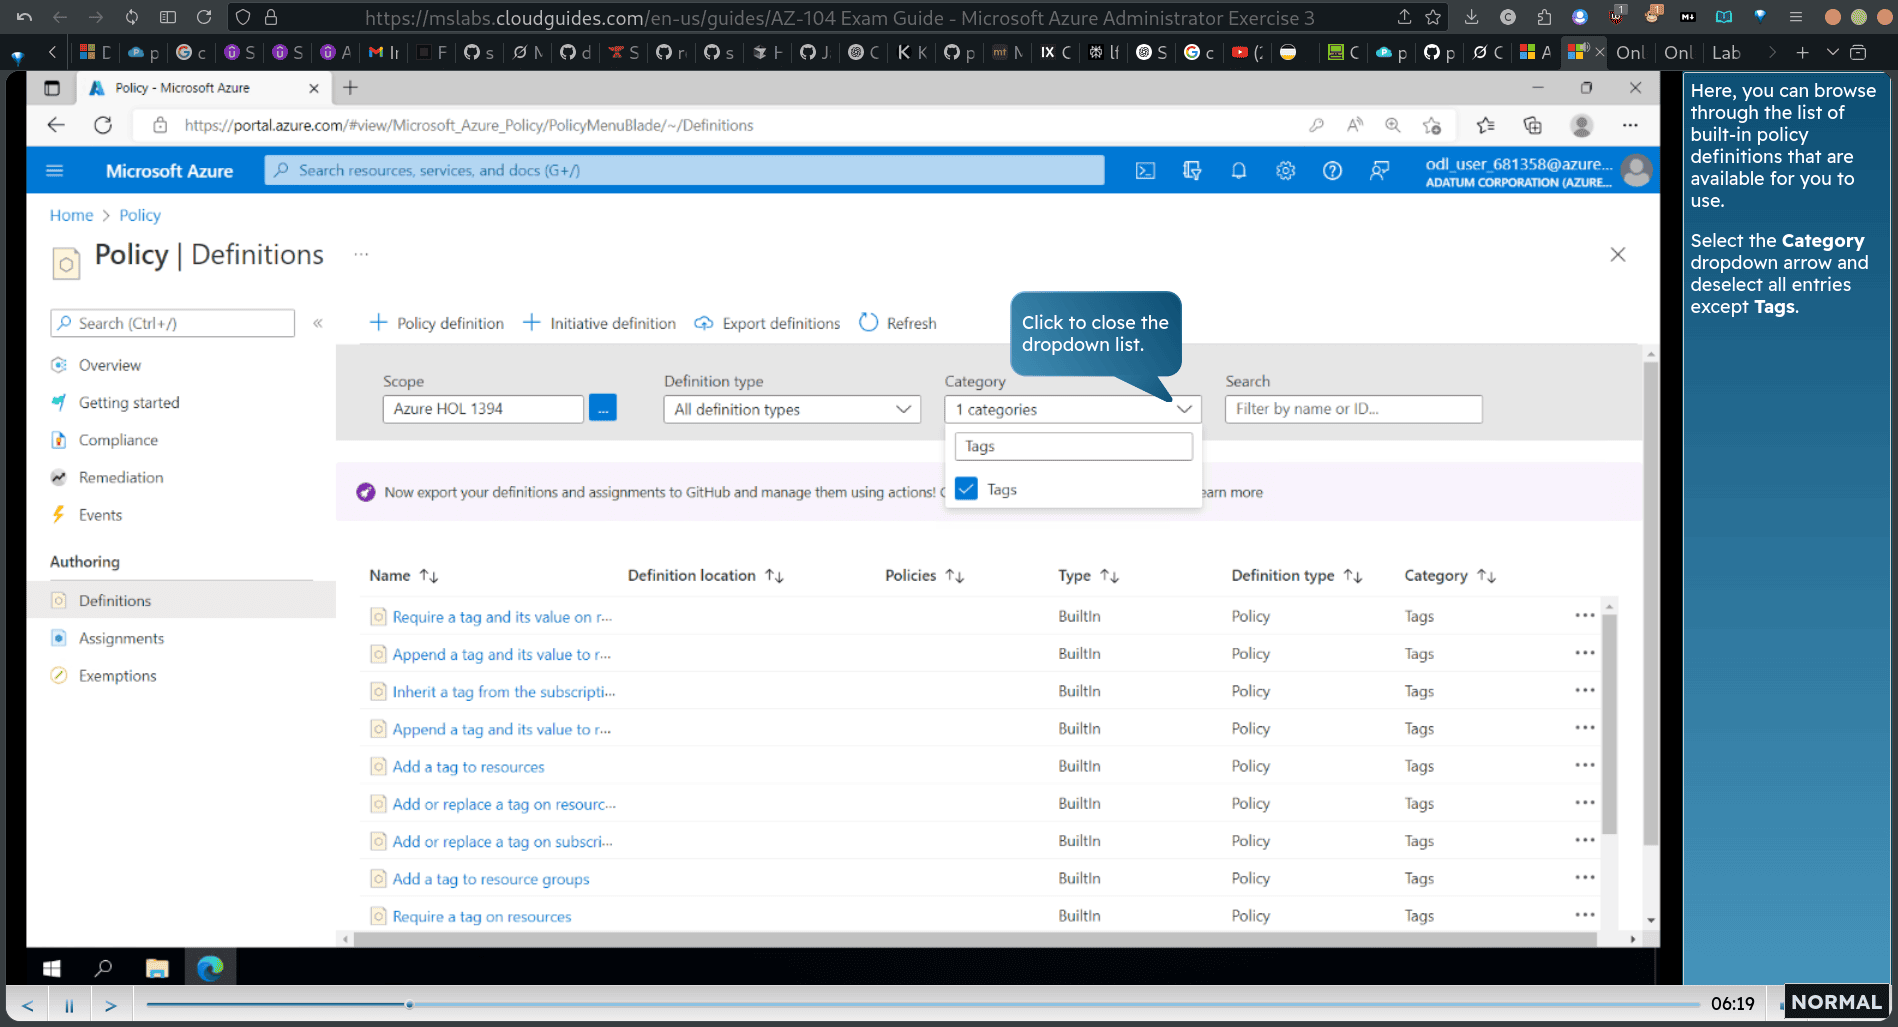Open ellipsis for Require a tag on resources
The width and height of the screenshot is (1898, 1027).
click(x=1584, y=914)
